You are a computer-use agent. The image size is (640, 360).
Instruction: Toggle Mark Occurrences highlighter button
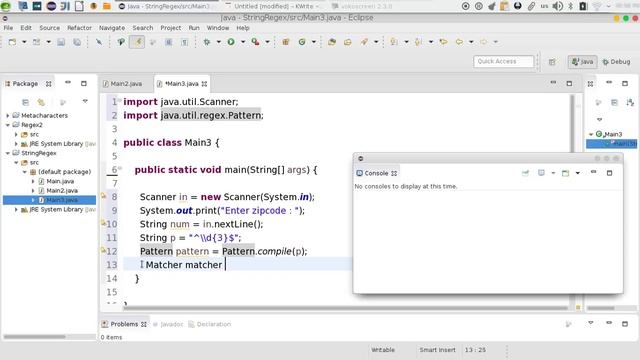pos(137,42)
